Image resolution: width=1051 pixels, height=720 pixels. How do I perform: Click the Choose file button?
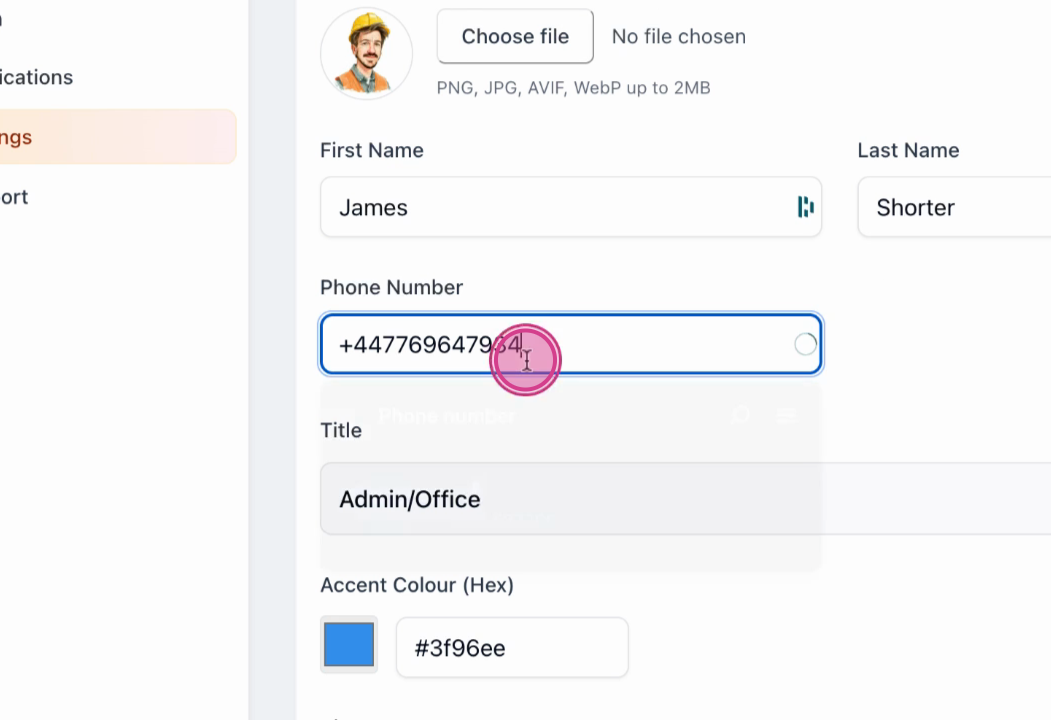click(515, 36)
